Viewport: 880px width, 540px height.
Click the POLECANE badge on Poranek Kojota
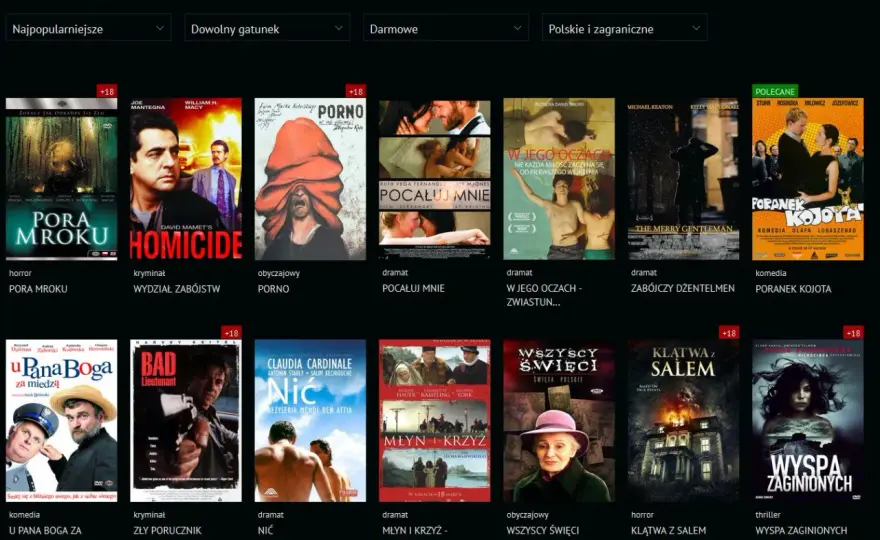pos(775,91)
